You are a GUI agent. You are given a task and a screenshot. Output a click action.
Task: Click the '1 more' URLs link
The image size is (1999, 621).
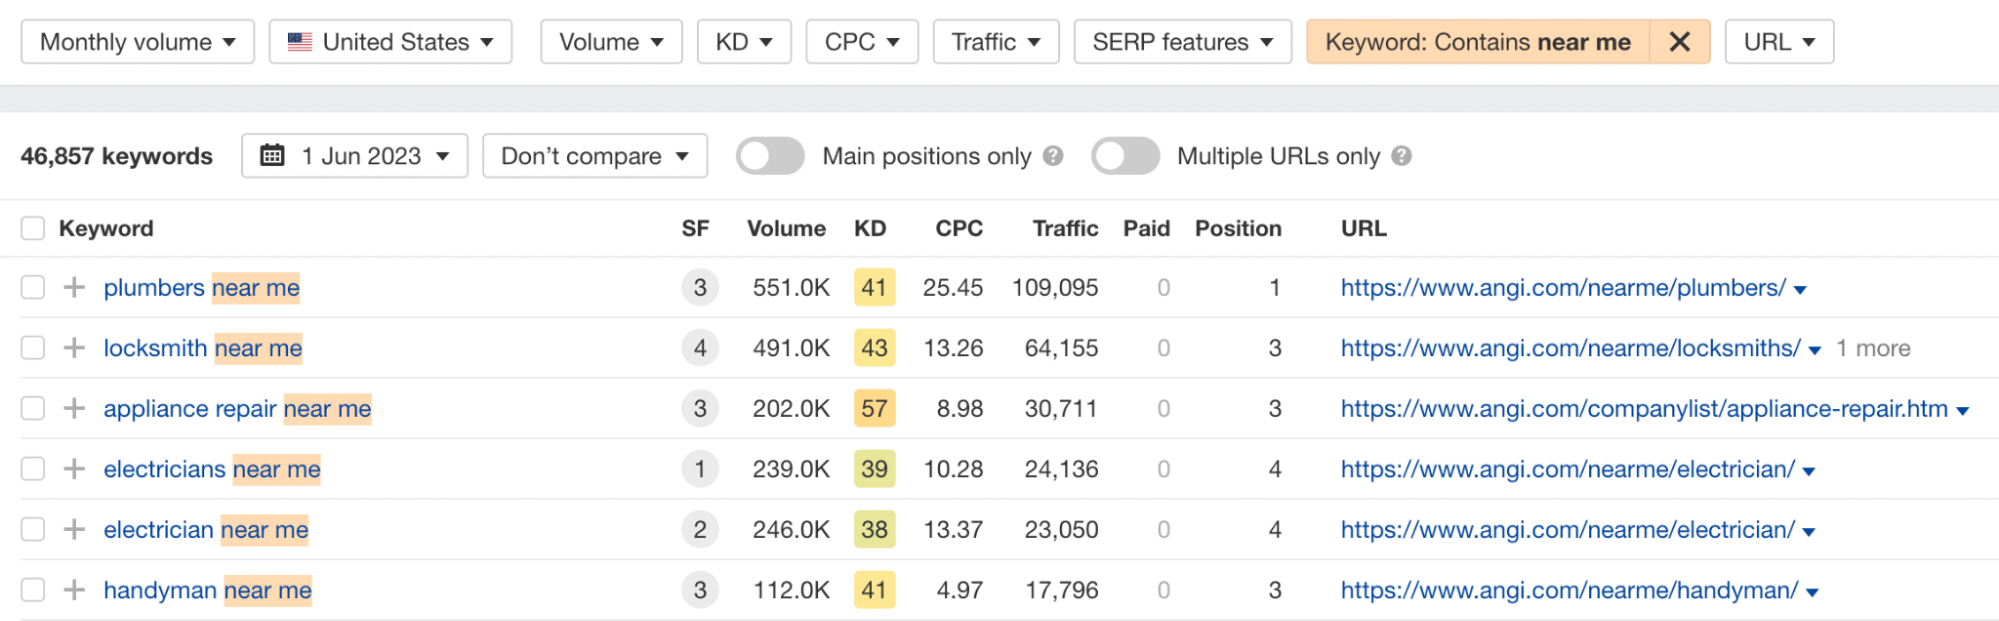[1873, 348]
